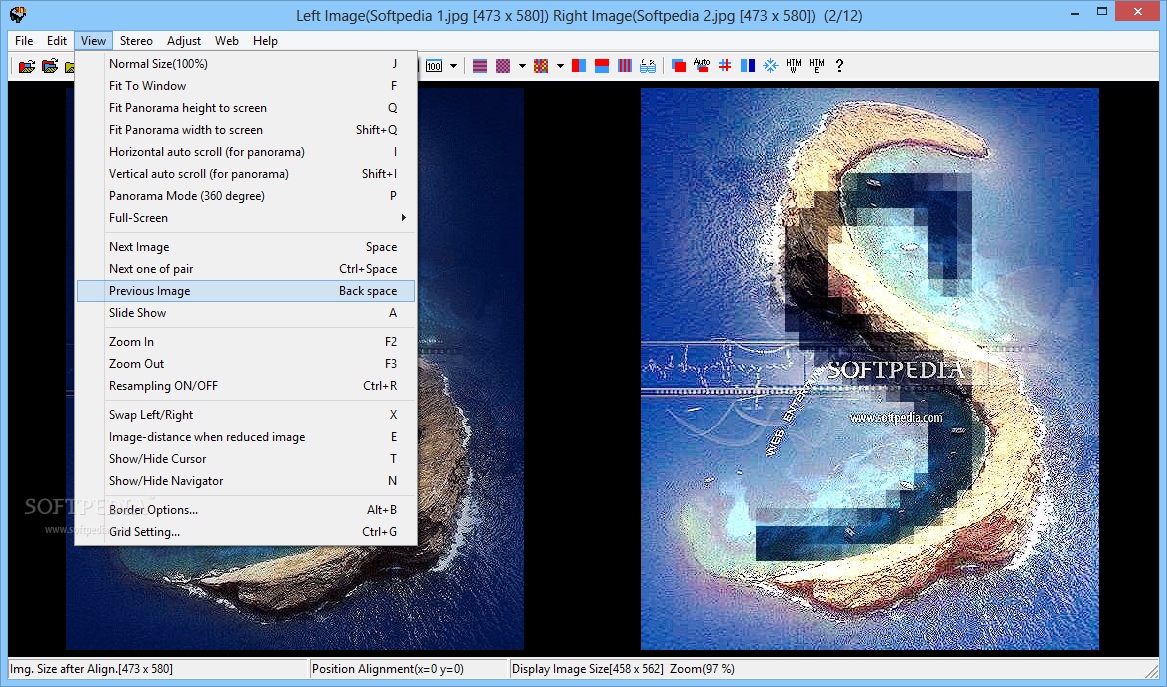Choose Image-distance when reduced image
Viewport: 1167px width, 687px height.
(246, 437)
